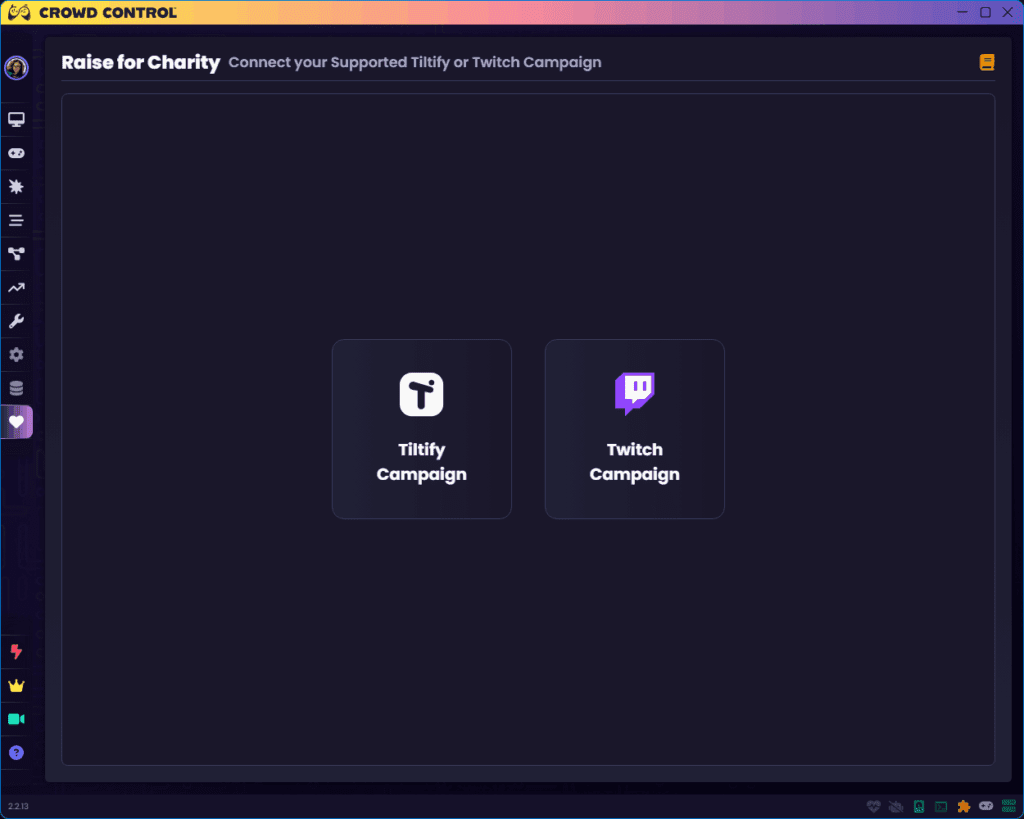Click the orange puzzle piece status icon
The height and width of the screenshot is (819, 1024).
coord(963,806)
